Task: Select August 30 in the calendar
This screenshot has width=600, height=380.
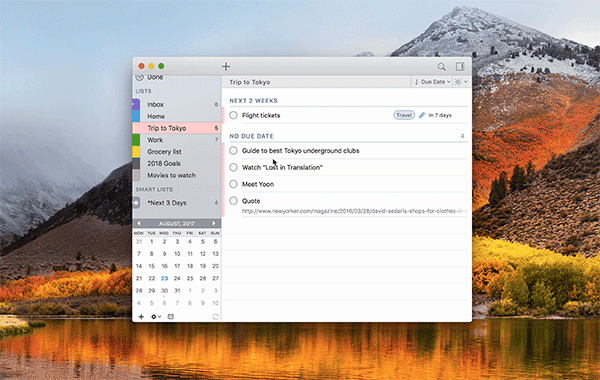Action: click(x=165, y=290)
